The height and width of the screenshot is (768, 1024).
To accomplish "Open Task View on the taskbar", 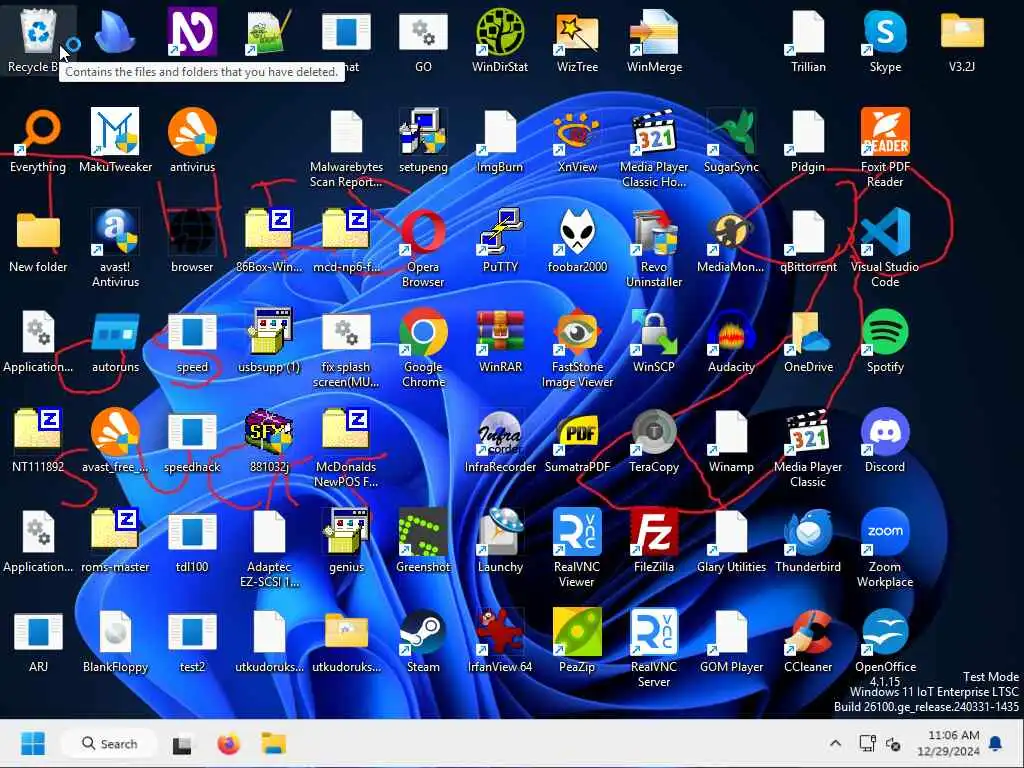I will coord(182,744).
